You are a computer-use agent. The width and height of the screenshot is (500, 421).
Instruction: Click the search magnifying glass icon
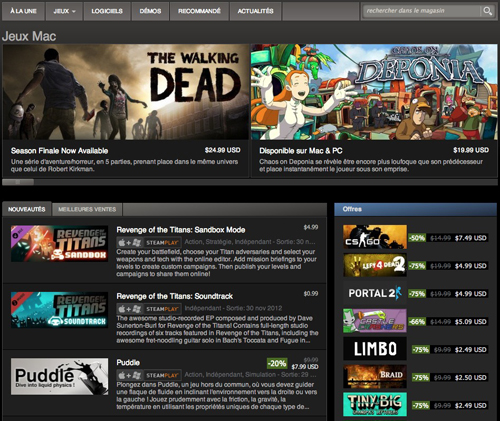pos(487,11)
